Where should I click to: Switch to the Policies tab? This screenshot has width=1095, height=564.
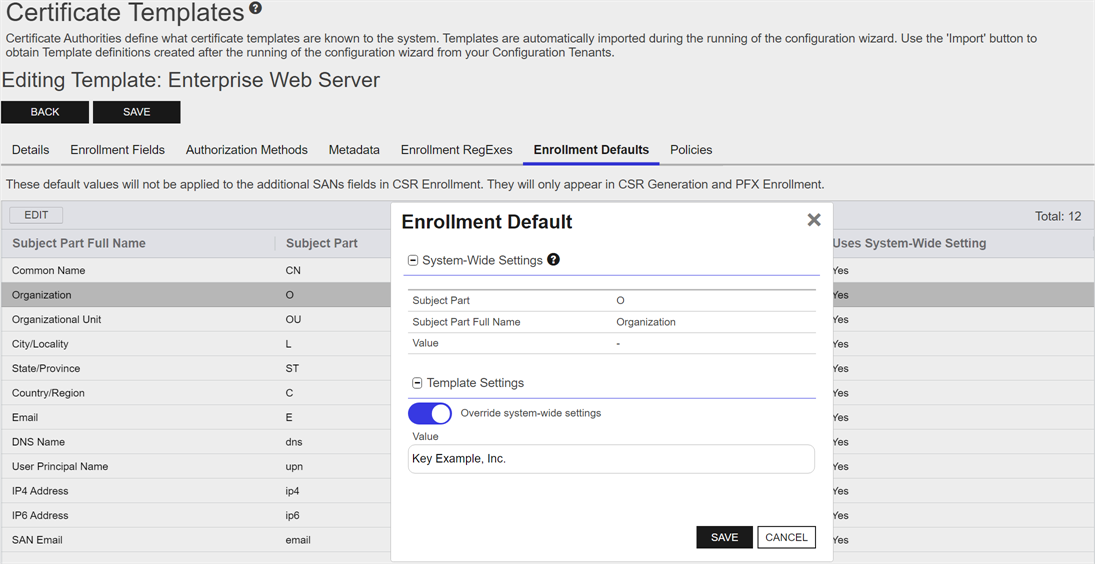point(691,150)
